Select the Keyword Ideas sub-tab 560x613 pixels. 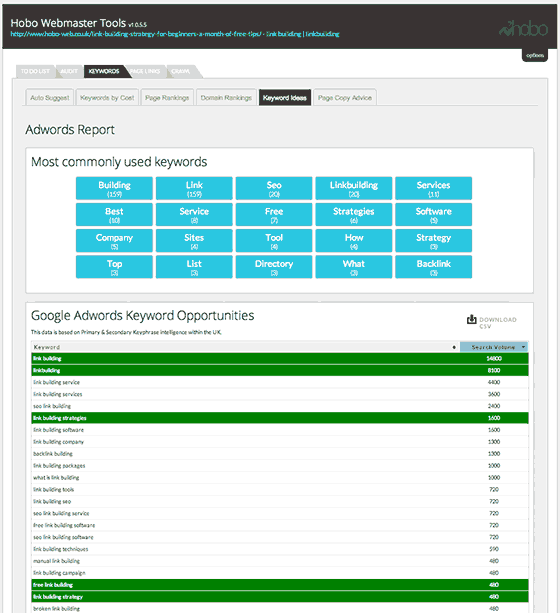(285, 98)
